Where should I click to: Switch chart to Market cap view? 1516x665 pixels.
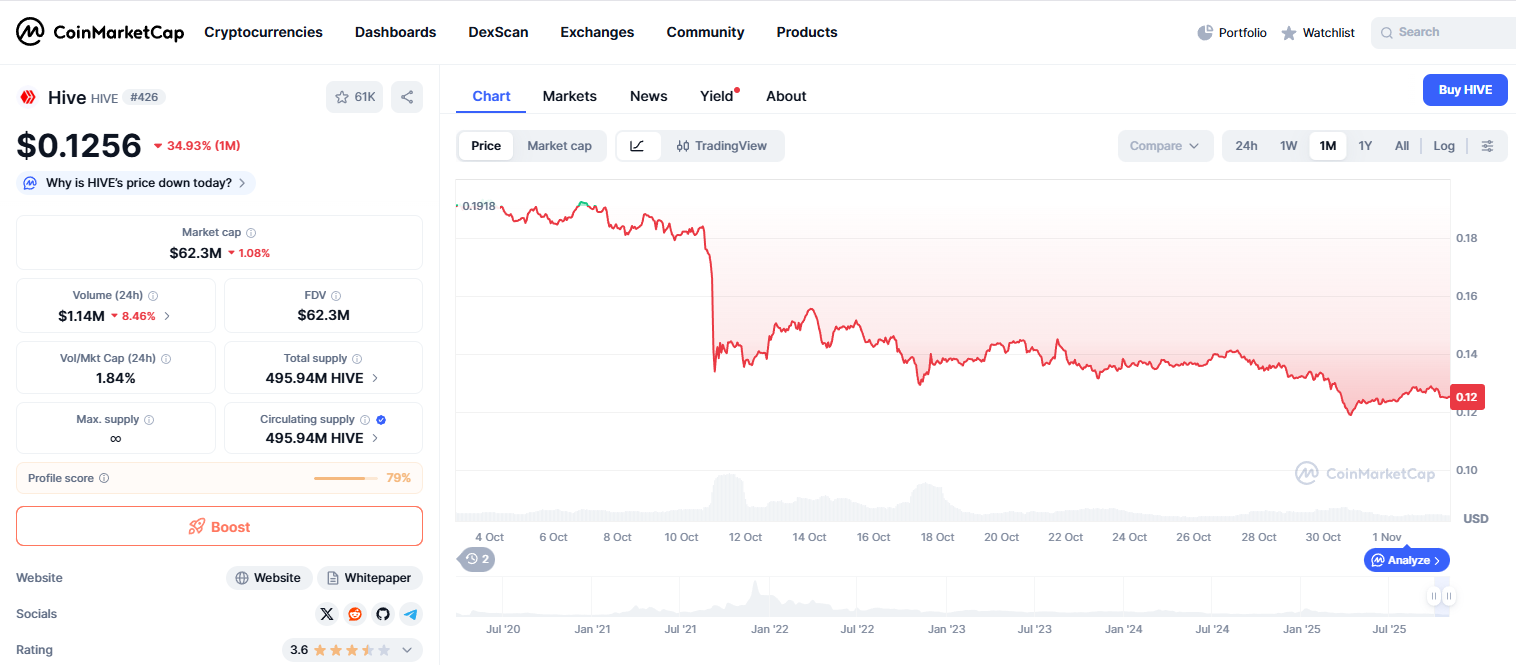coord(559,146)
